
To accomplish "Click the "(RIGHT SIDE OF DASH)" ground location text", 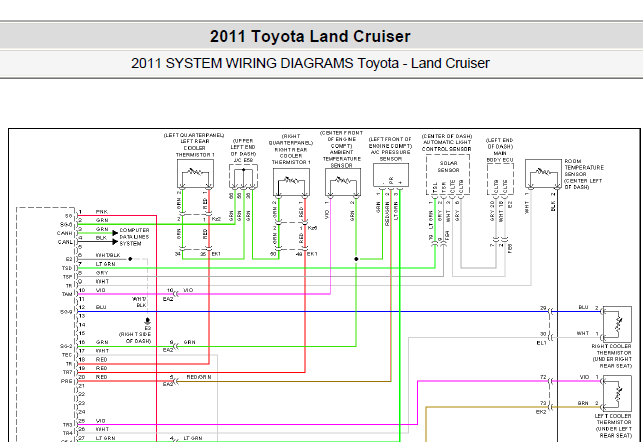I will [x=135, y=337].
